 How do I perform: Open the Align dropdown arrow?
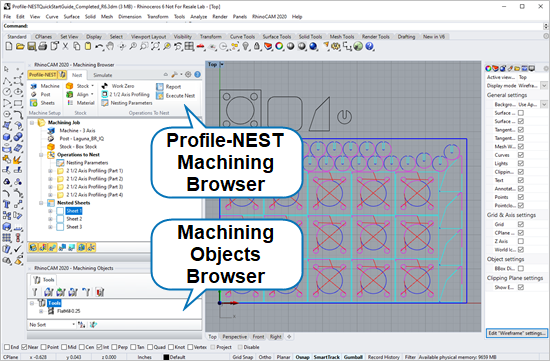92,94
